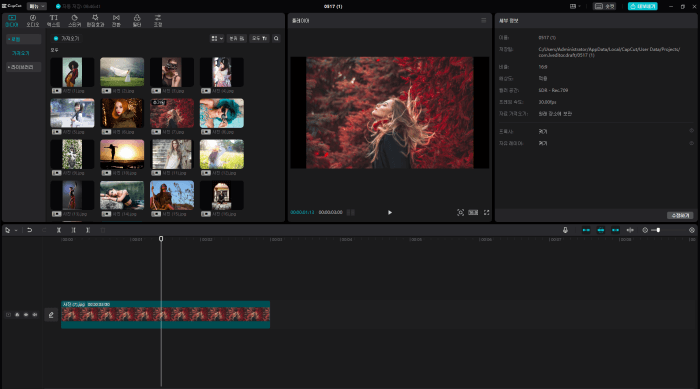Click the zoom-to-fit timeline icon at far right
Screen dimensions: 700x389
pyautogui.click(x=692, y=230)
